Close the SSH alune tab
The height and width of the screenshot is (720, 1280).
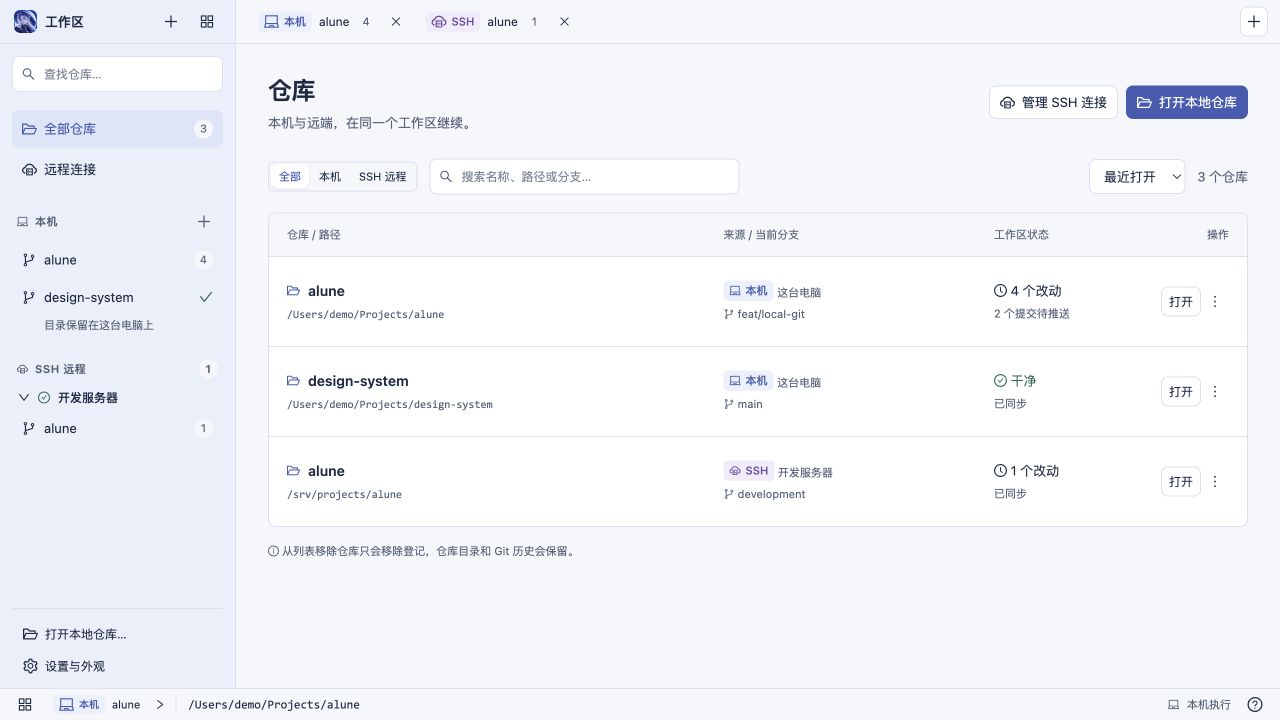pos(564,21)
